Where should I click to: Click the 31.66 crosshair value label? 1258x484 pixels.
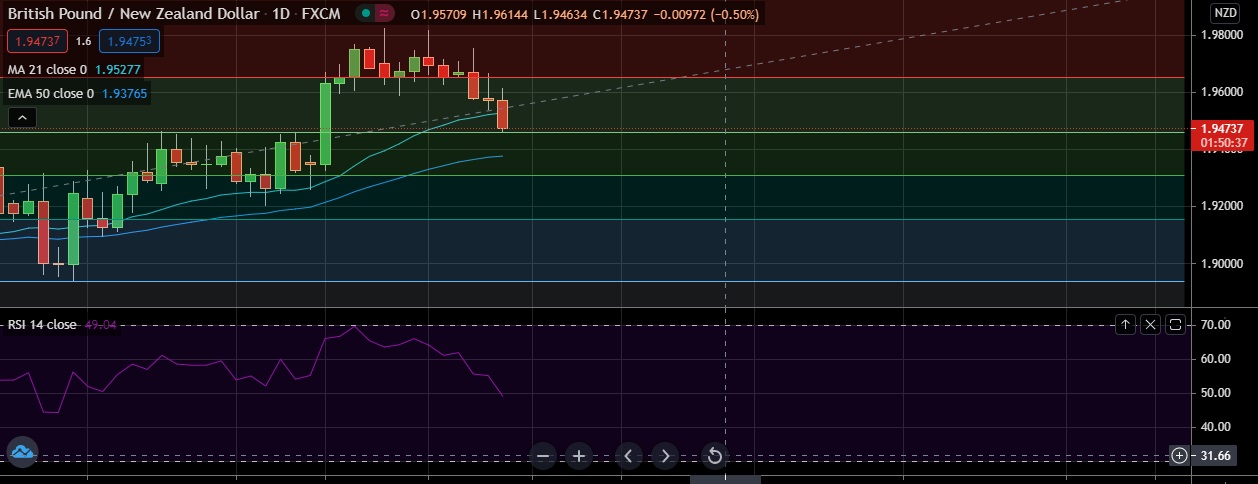pos(1214,456)
